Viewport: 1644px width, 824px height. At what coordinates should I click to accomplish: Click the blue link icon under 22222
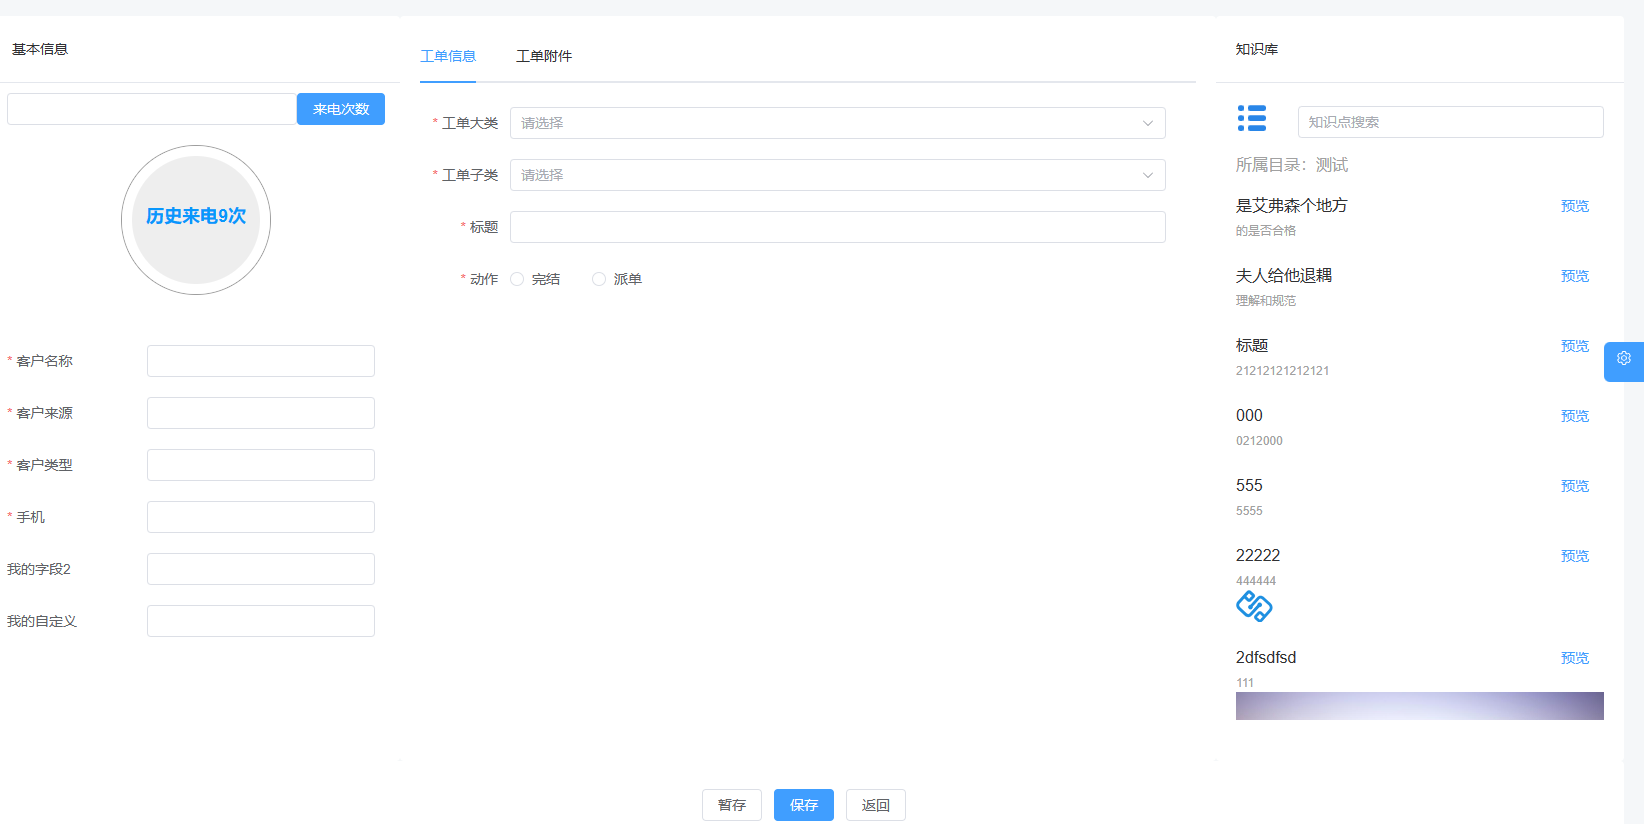[1254, 606]
